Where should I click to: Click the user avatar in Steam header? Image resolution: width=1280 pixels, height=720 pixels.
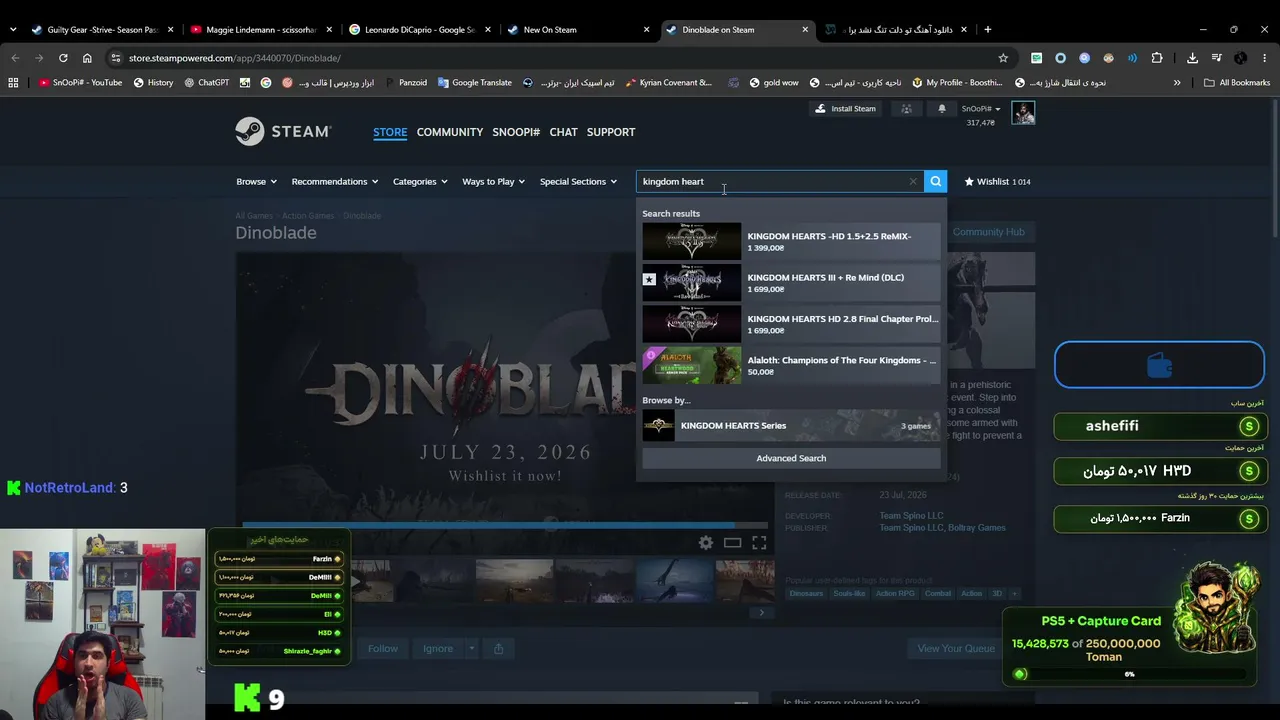coord(1023,113)
